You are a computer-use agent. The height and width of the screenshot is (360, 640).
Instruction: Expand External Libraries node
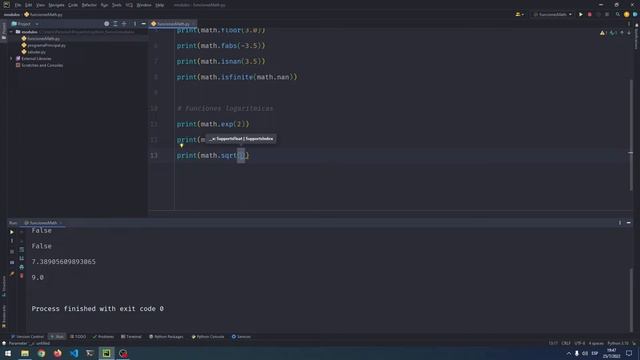point(11,58)
